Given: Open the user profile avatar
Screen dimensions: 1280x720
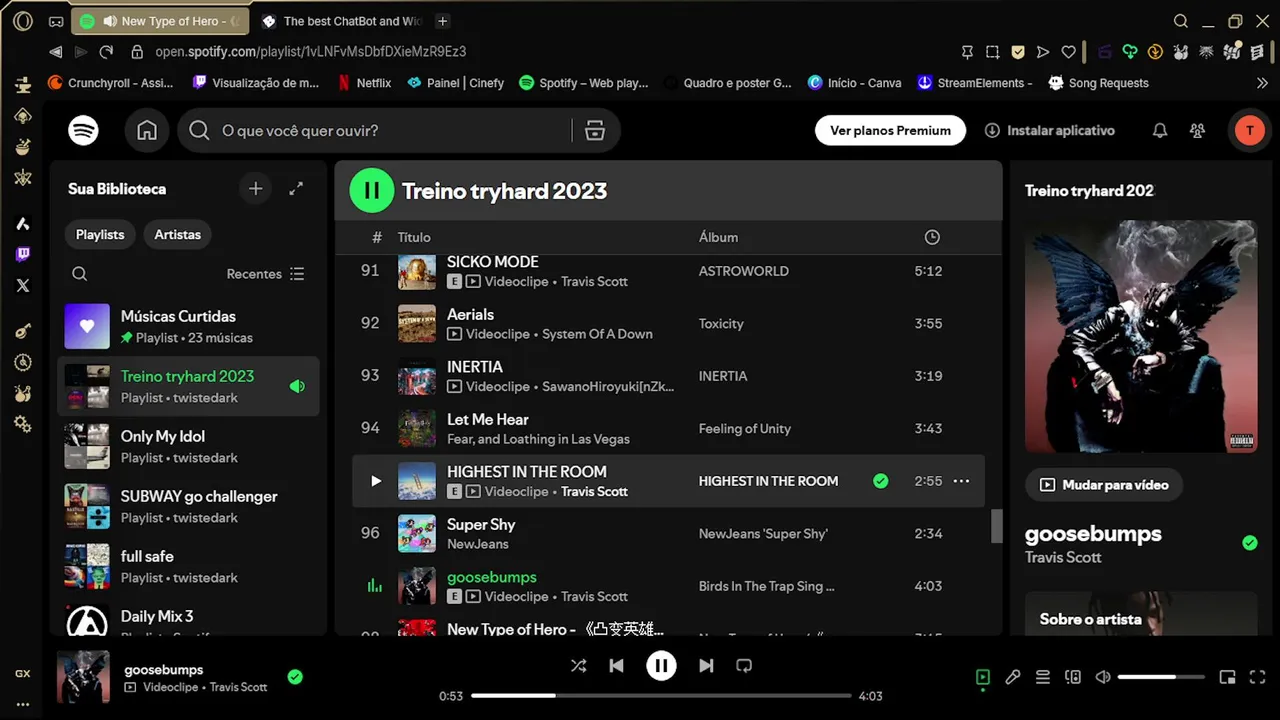Looking at the screenshot, I should 1248,131.
